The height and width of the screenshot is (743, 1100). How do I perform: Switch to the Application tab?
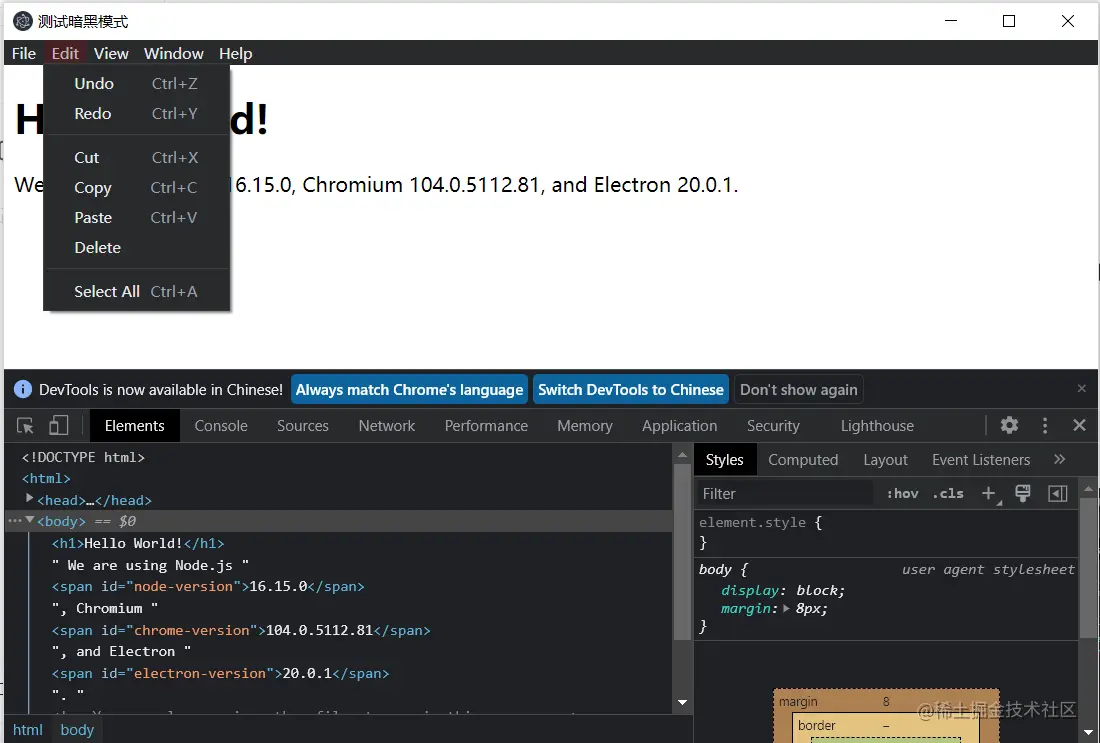(x=679, y=426)
